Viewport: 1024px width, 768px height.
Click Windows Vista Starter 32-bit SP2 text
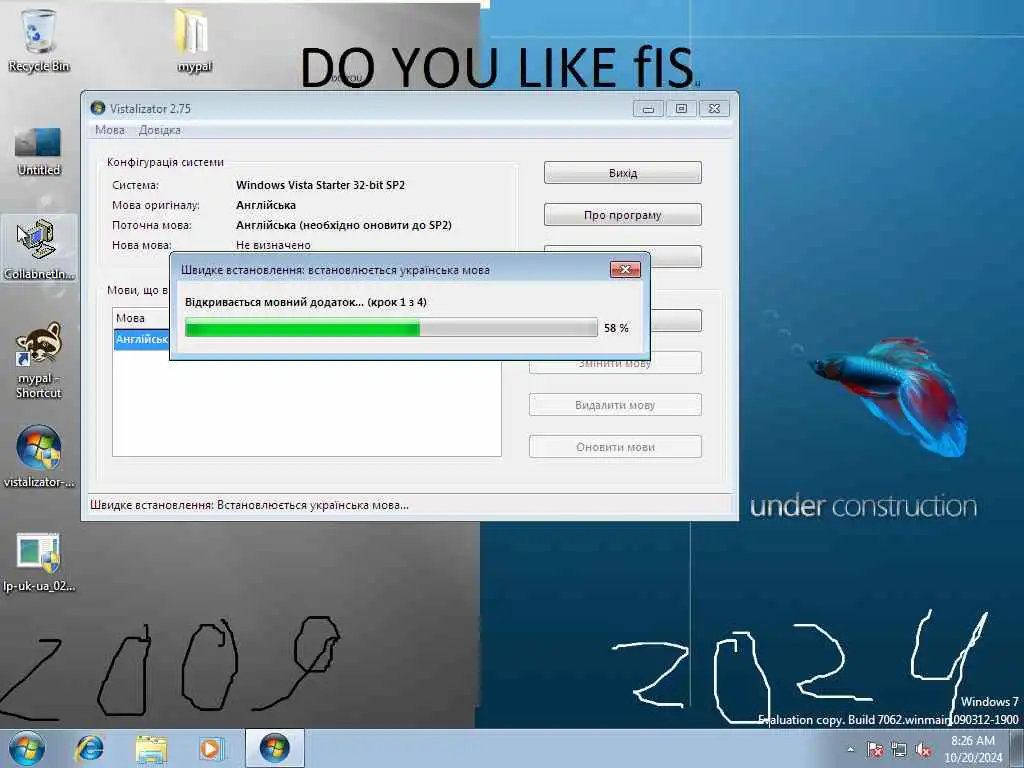tap(320, 185)
